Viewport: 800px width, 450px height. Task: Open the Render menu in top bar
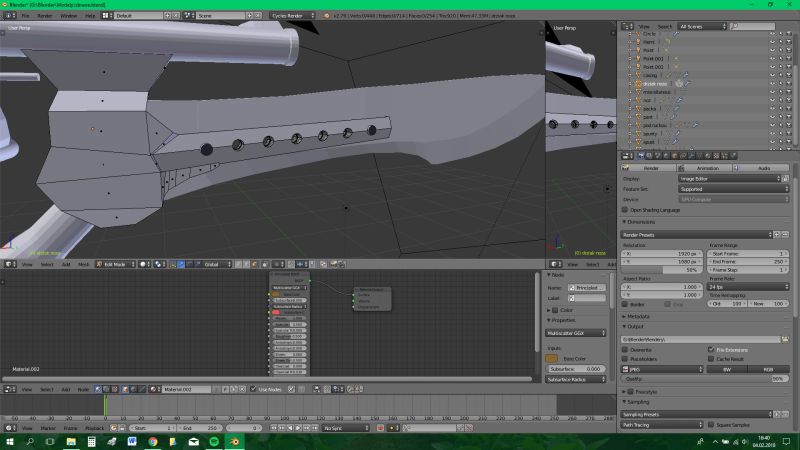click(x=44, y=16)
